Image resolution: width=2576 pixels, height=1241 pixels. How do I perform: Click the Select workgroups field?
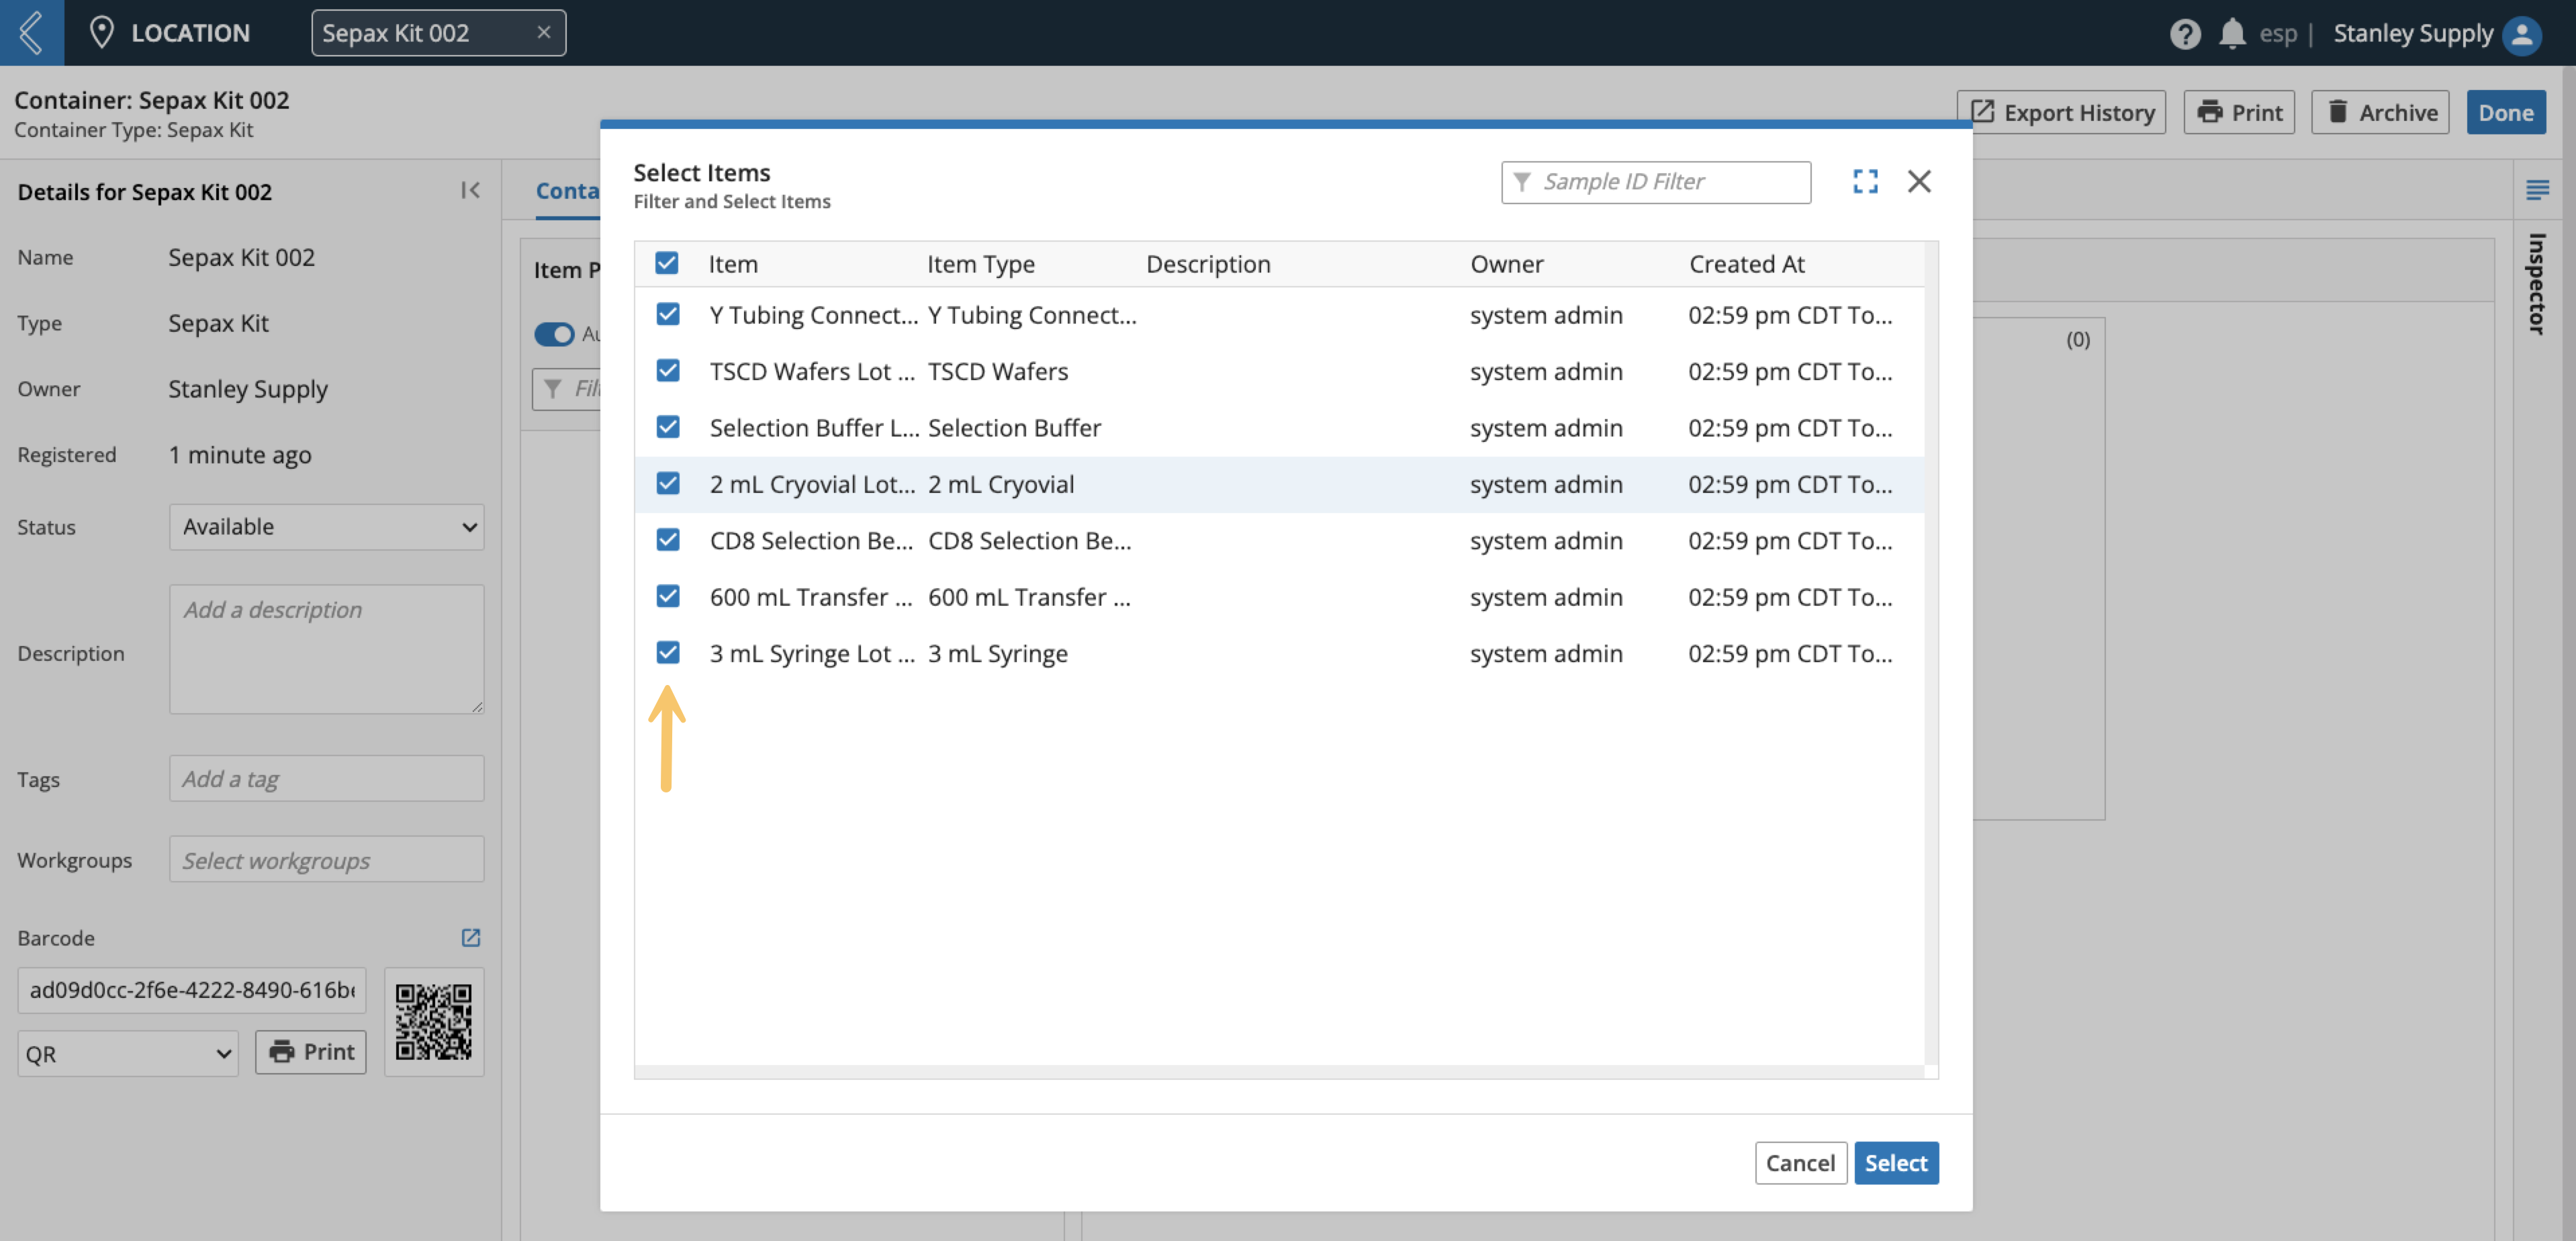[x=327, y=860]
